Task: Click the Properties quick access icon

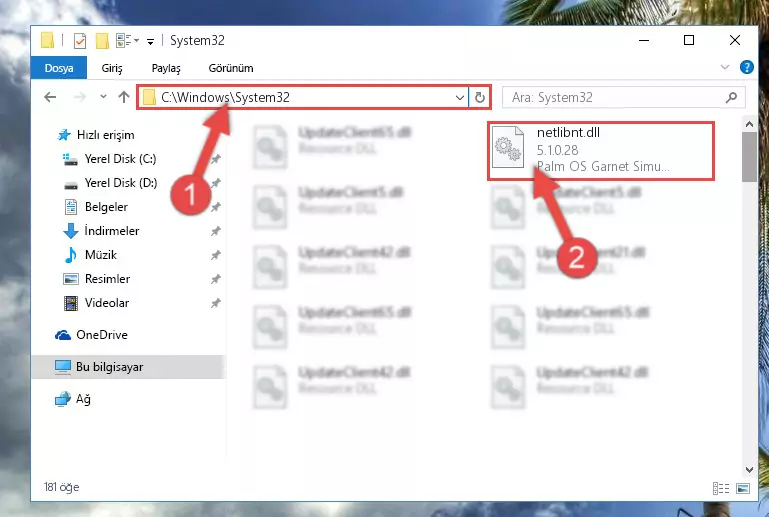Action: (x=80, y=41)
